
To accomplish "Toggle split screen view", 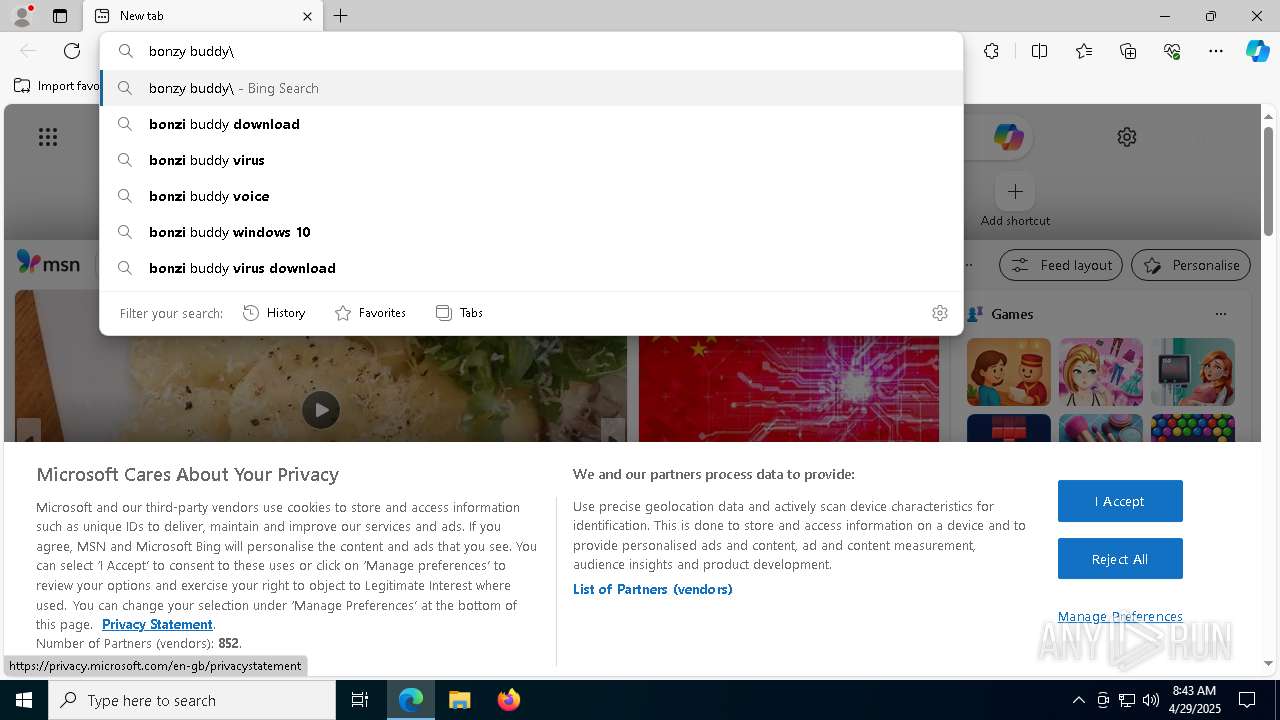I will coord(1039,51).
